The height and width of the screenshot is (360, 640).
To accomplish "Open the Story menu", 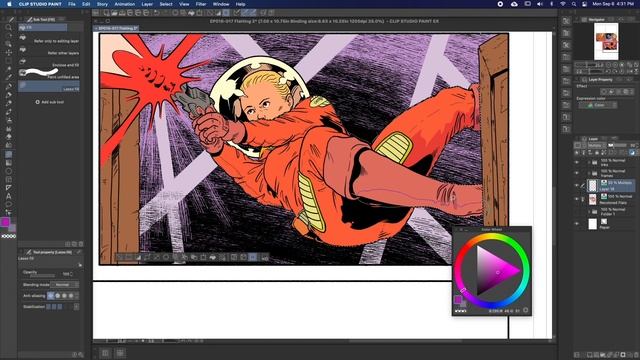I will [x=102, y=4].
